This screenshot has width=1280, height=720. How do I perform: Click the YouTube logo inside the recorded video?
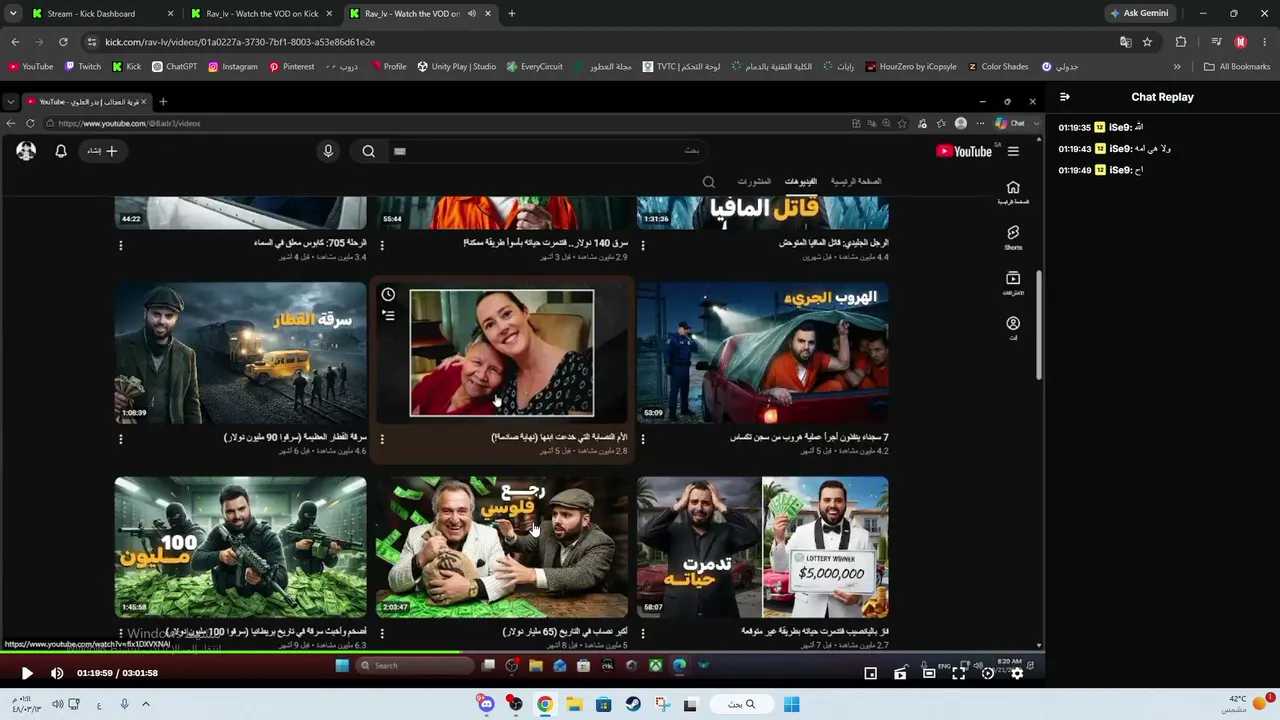point(964,151)
